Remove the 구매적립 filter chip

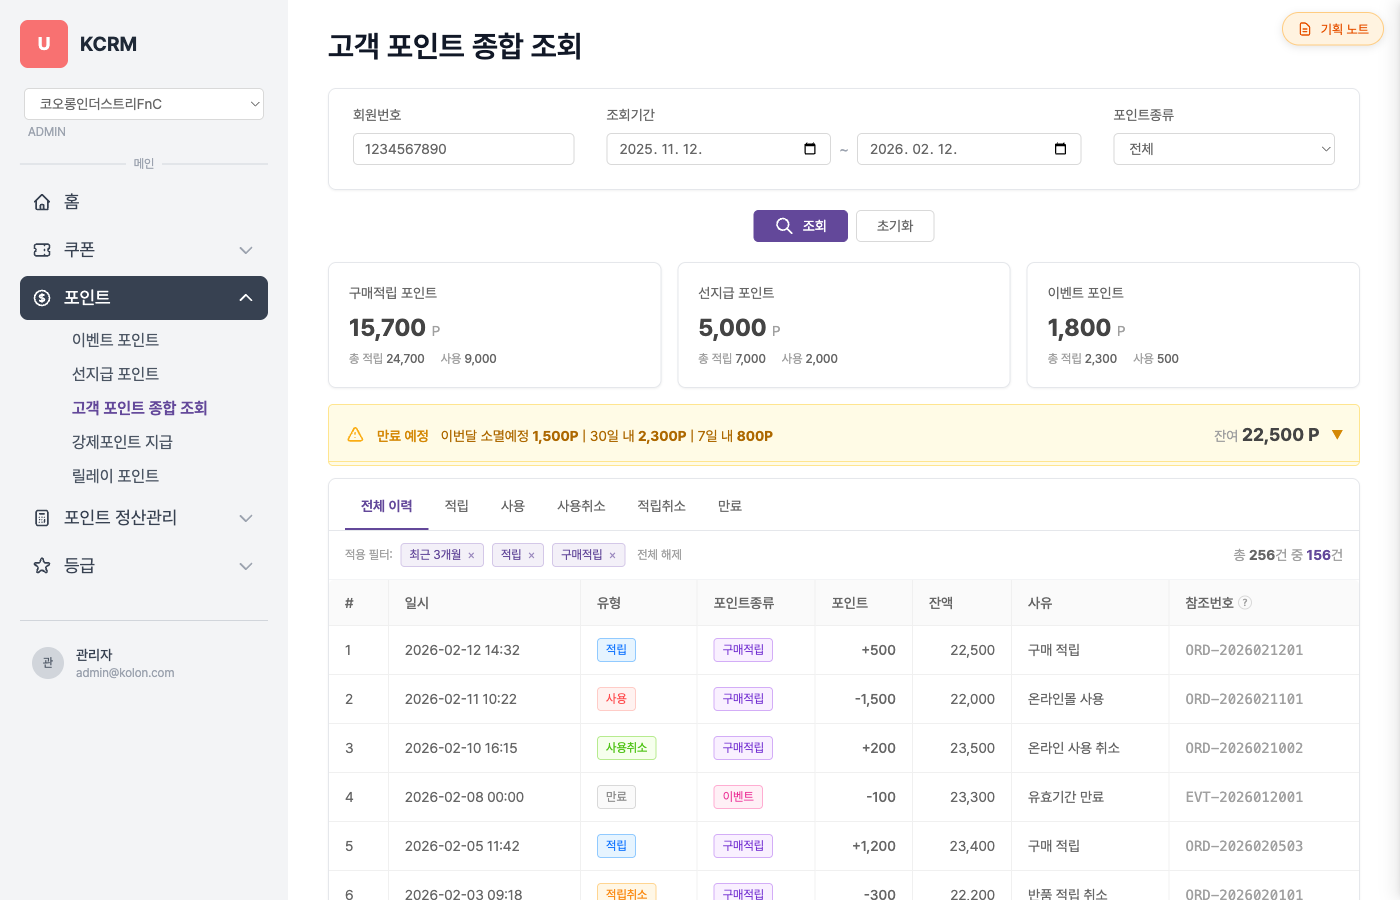pyautogui.click(x=612, y=556)
